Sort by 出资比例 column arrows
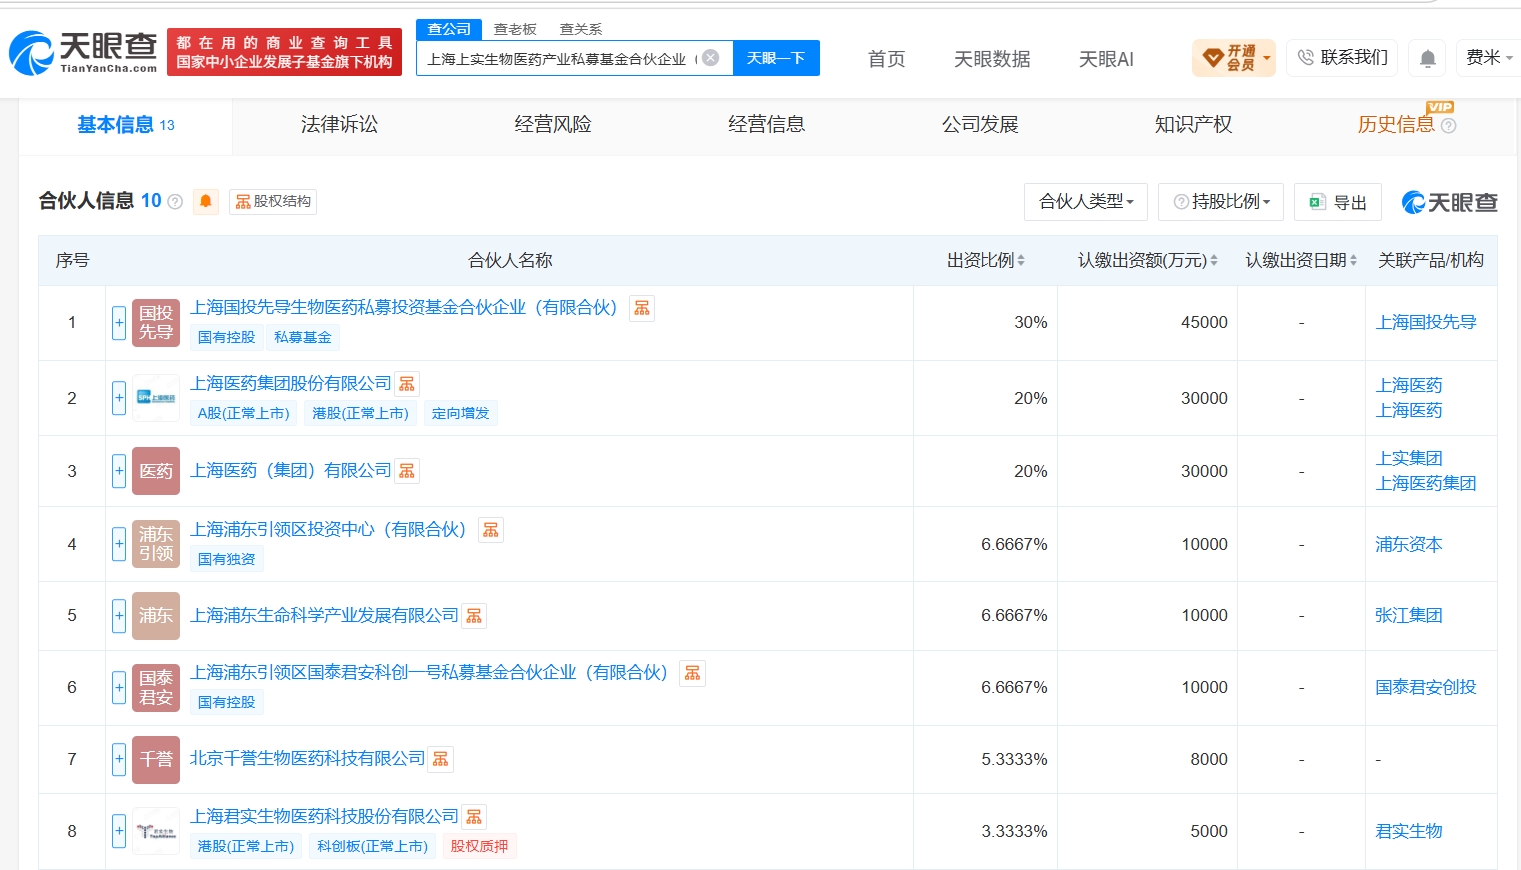The height and width of the screenshot is (870, 1521). (x=986, y=260)
